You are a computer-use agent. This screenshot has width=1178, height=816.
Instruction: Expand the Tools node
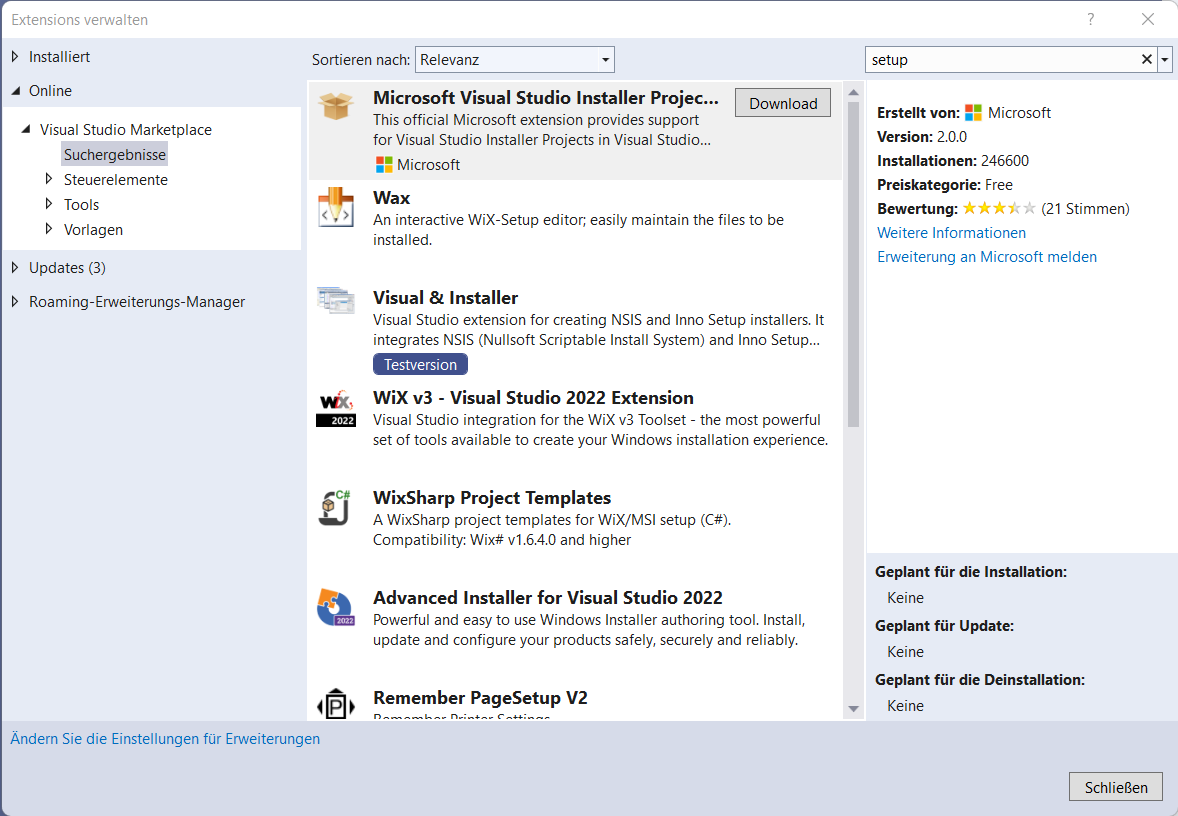(49, 204)
